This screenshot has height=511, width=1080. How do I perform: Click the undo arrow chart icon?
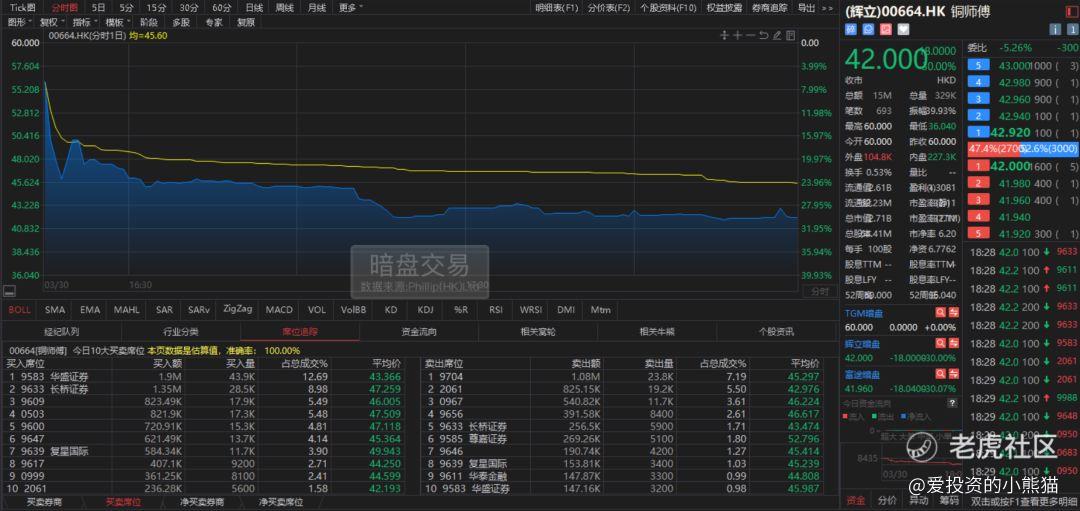pos(763,35)
